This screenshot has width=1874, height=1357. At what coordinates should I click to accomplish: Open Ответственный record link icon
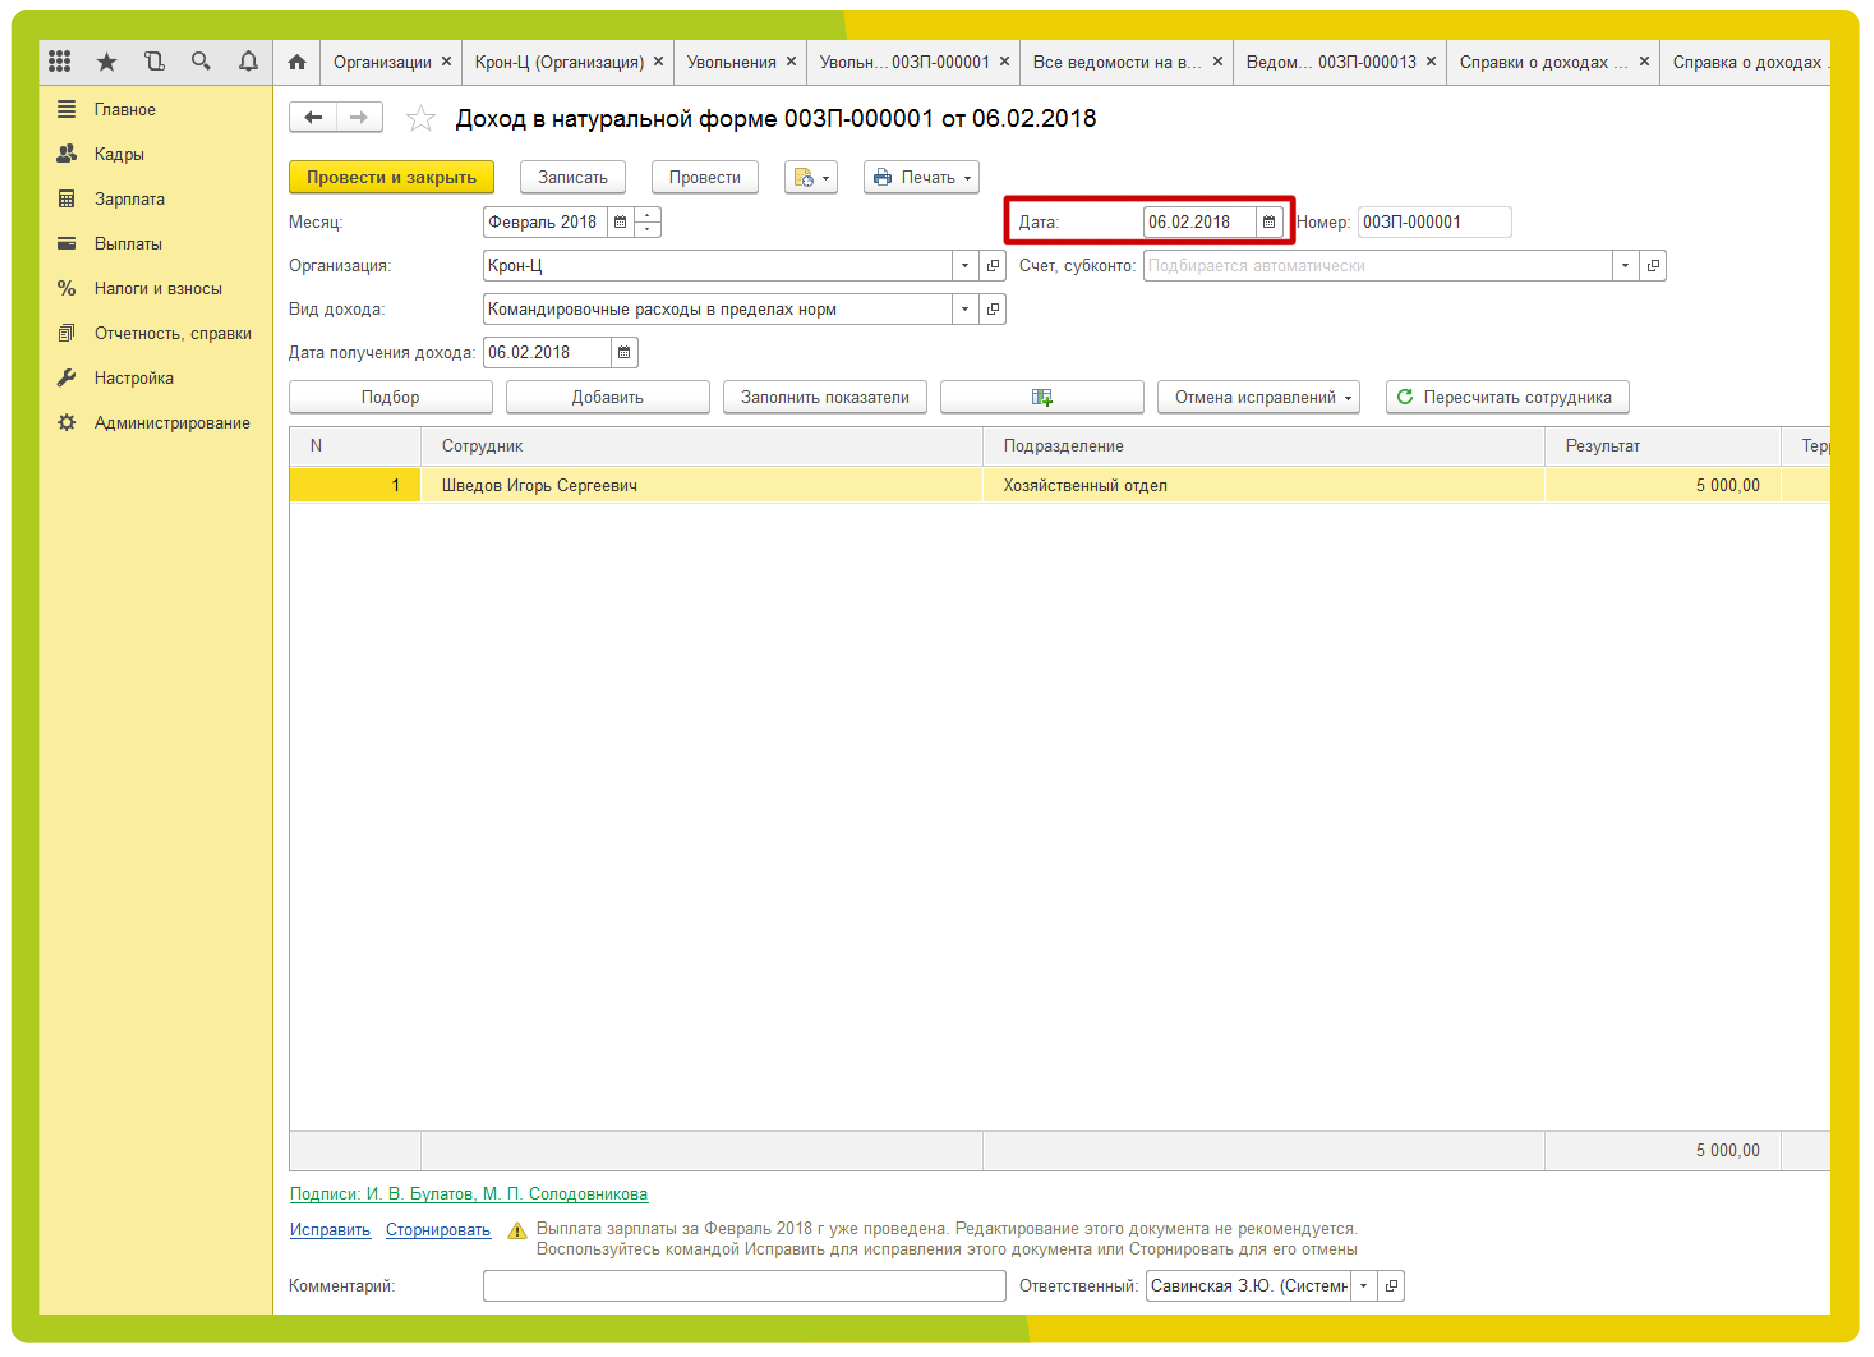(x=1391, y=1286)
